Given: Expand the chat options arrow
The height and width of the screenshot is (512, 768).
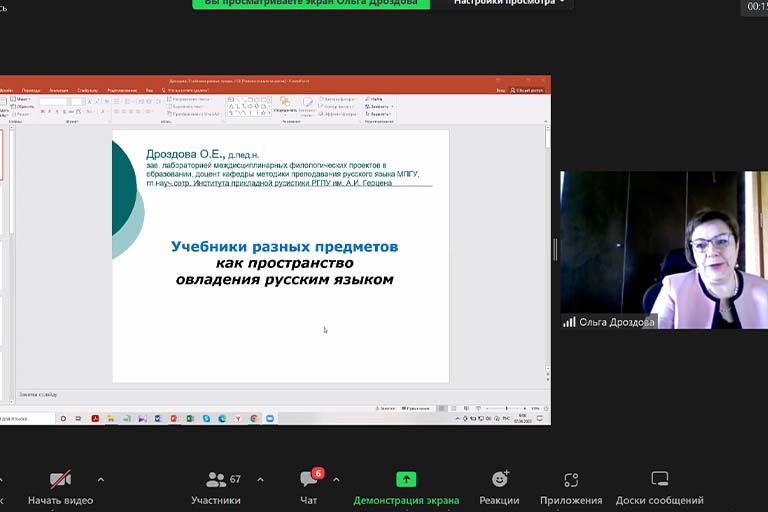Looking at the screenshot, I should (336, 480).
